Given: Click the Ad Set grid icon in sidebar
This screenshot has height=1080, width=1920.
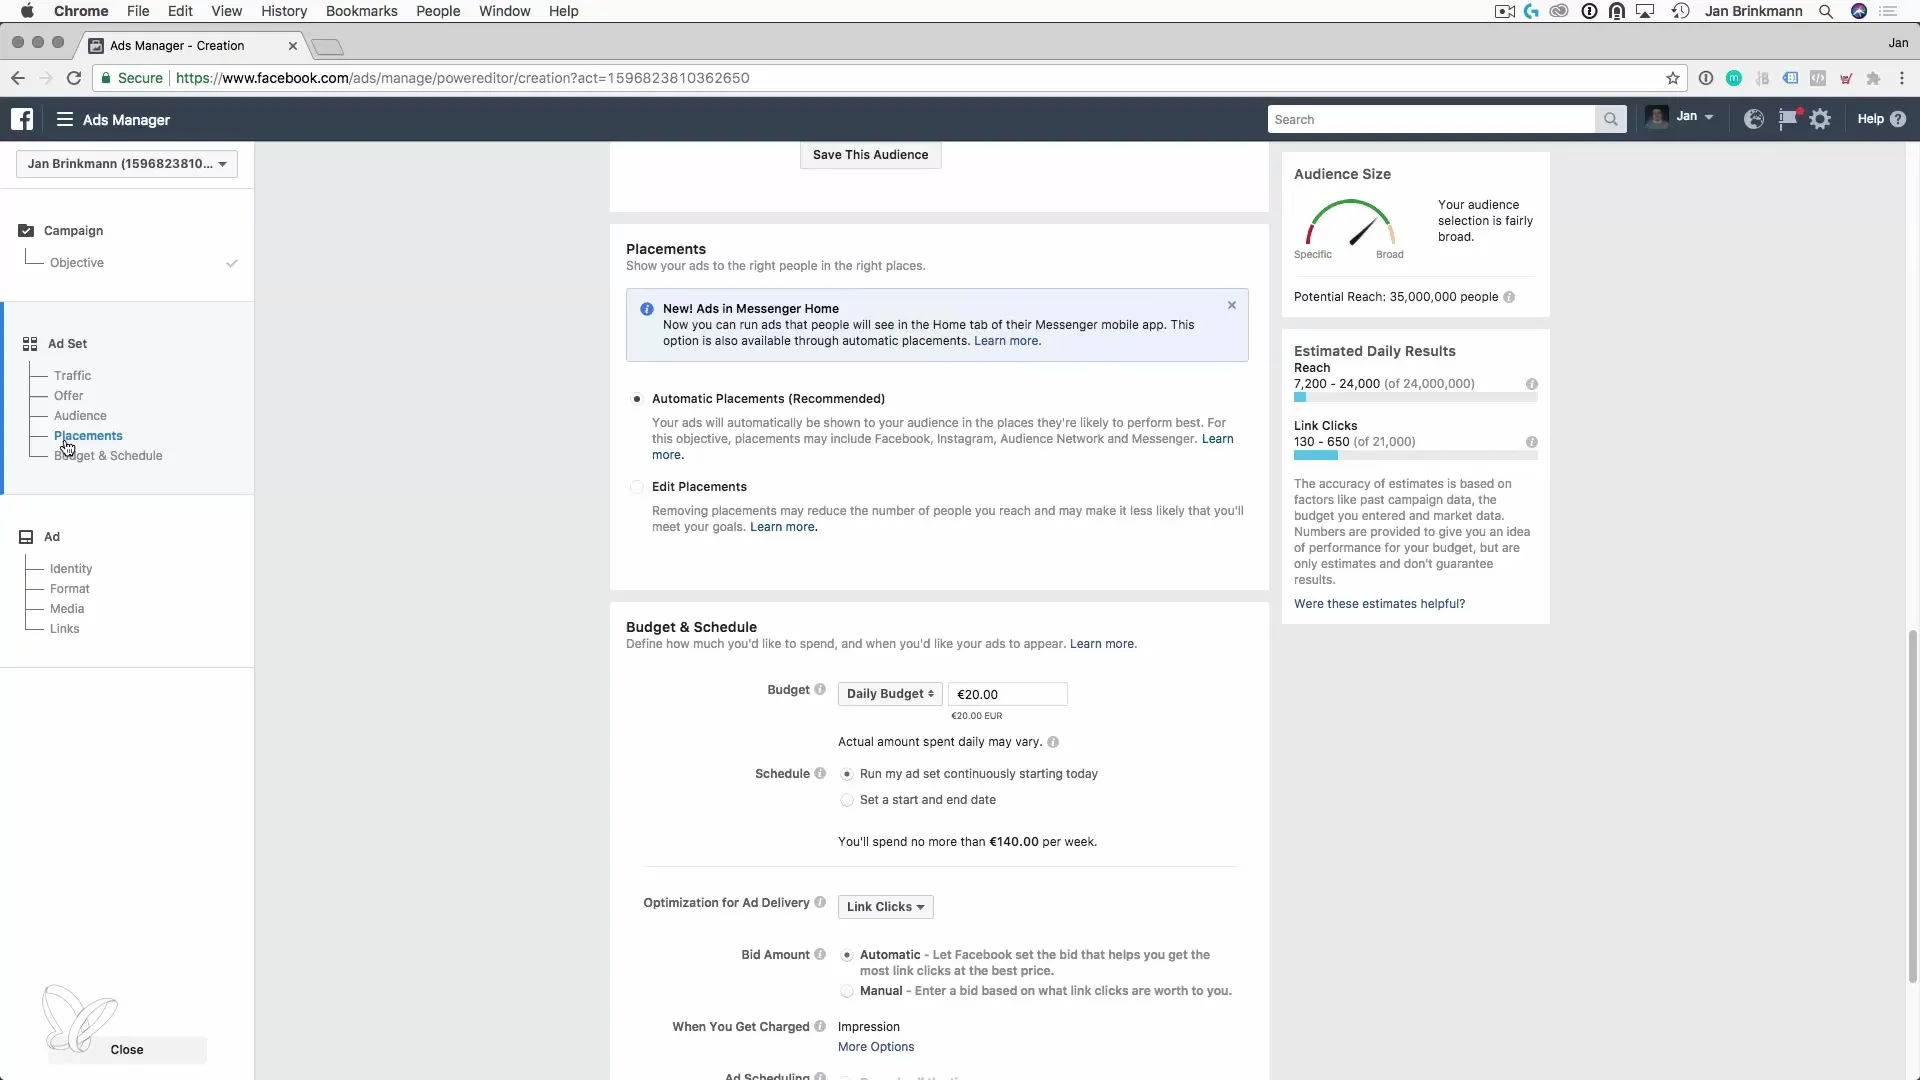Looking at the screenshot, I should 30,343.
